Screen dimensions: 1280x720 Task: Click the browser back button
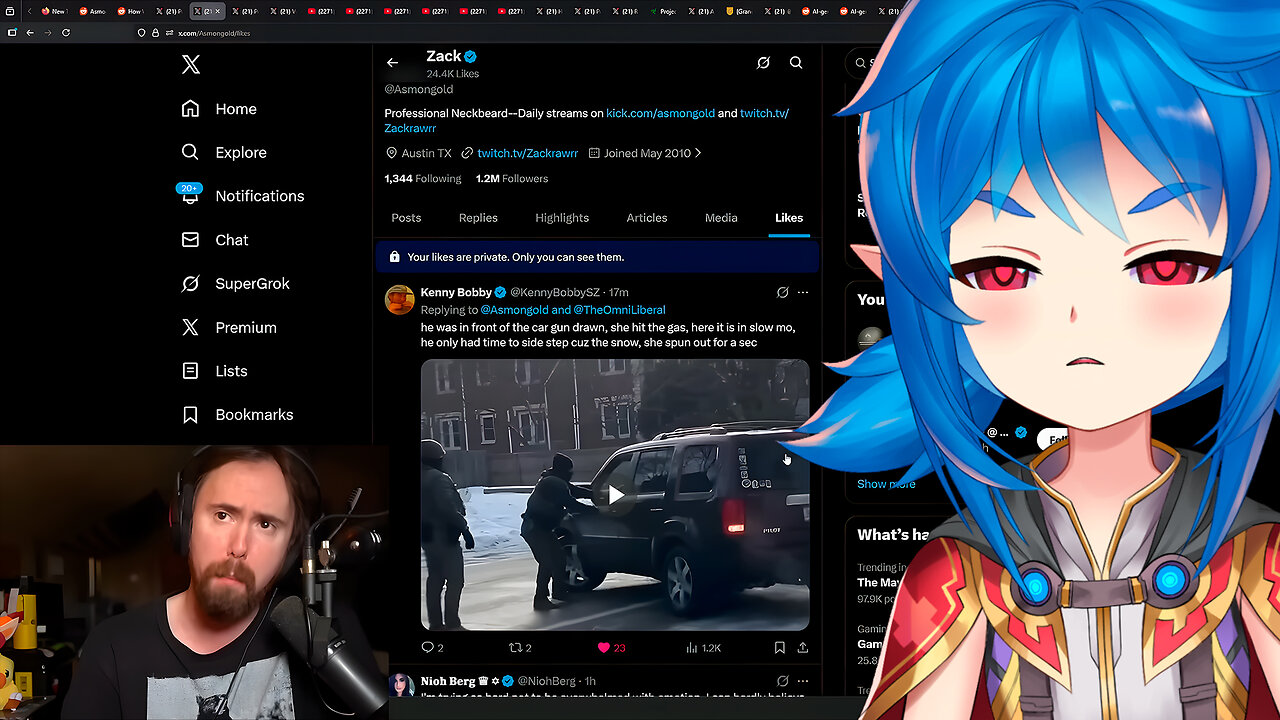tap(30, 33)
